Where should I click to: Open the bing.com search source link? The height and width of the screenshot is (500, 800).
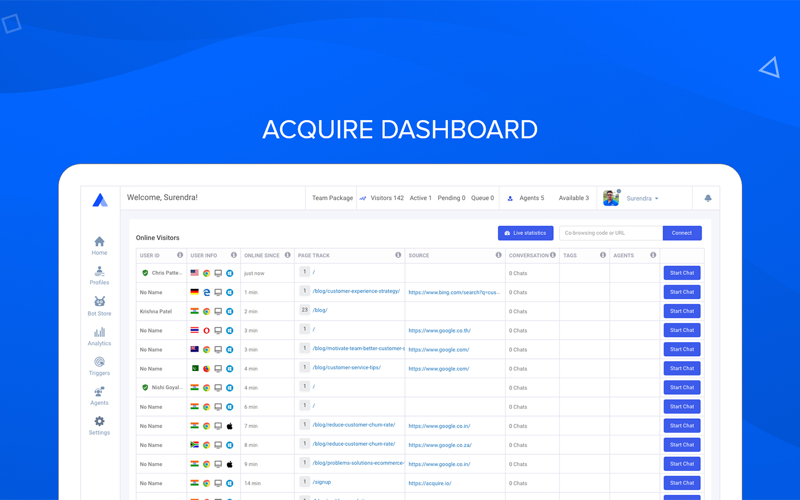(x=454, y=292)
